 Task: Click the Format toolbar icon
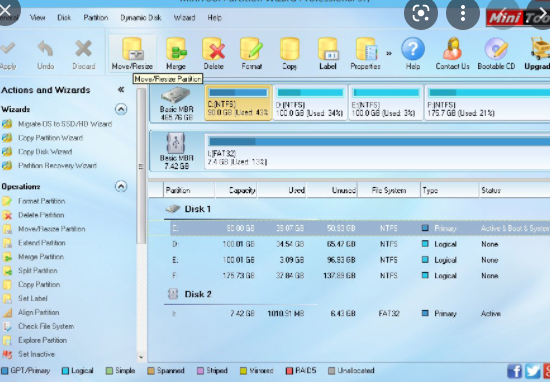tap(251, 53)
